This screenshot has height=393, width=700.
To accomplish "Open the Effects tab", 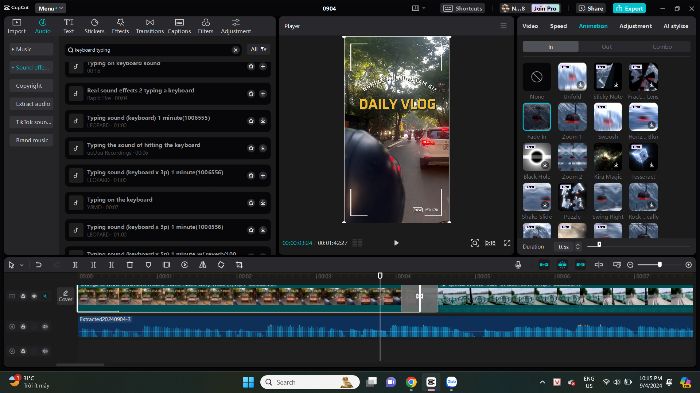I will point(120,26).
